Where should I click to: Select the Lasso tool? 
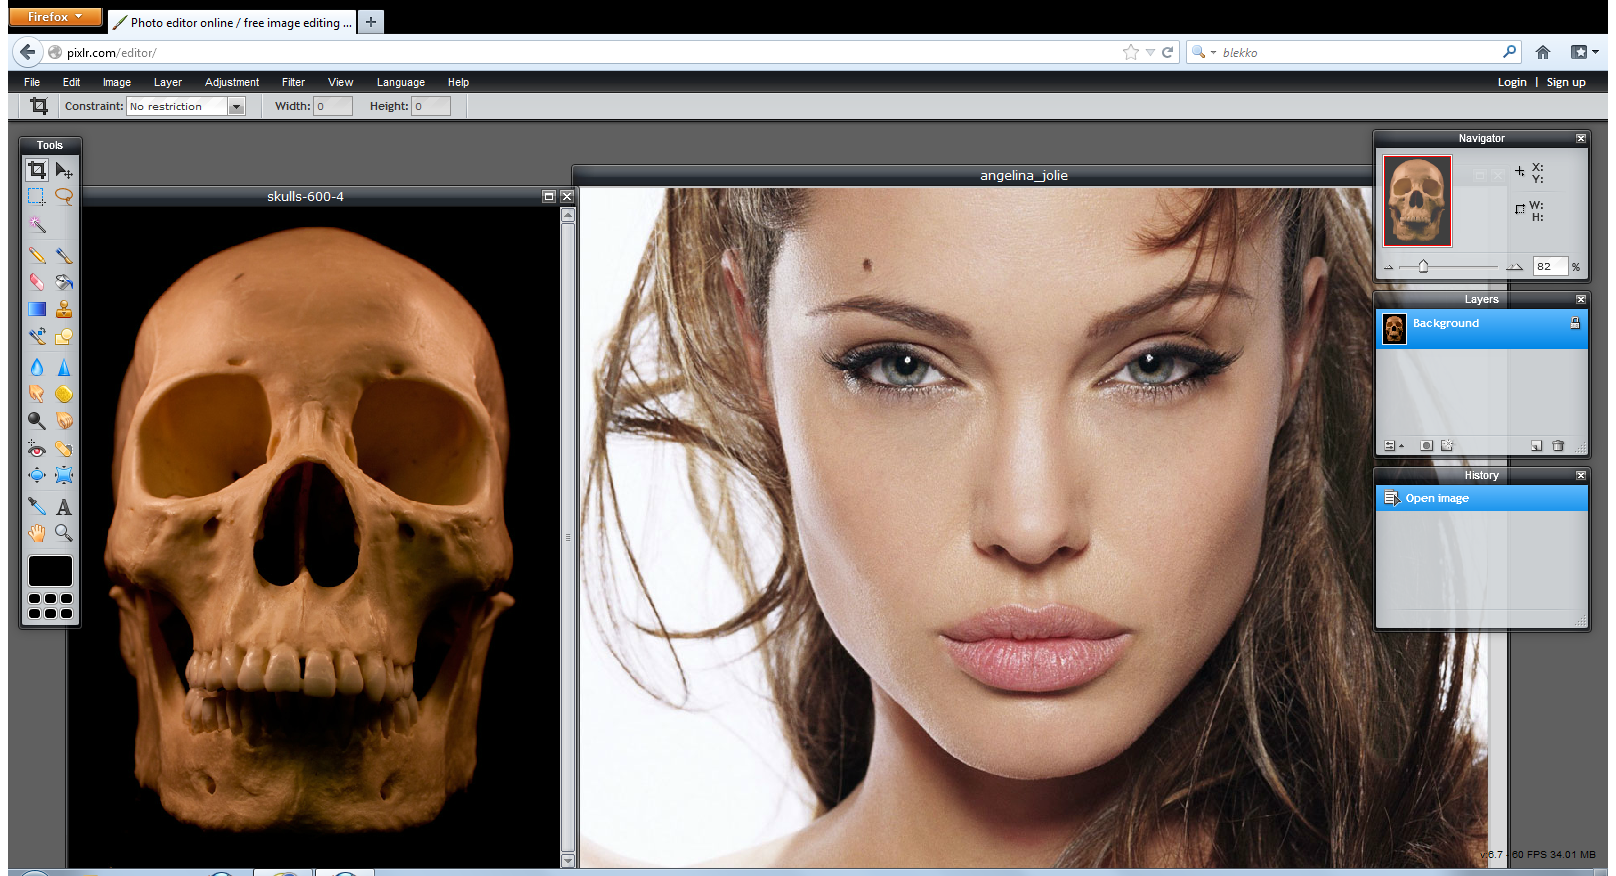[x=64, y=197]
